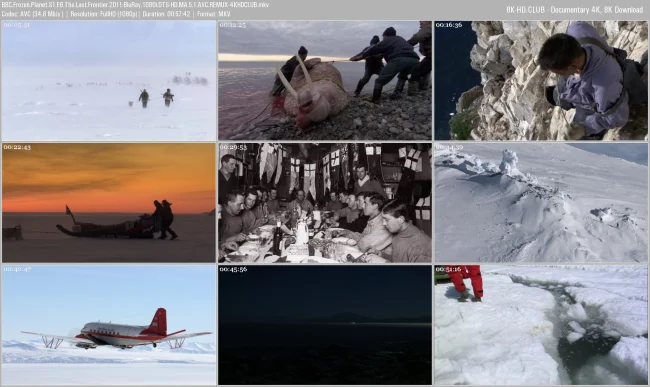Click the 00:40:47 timestamp label

(17, 269)
